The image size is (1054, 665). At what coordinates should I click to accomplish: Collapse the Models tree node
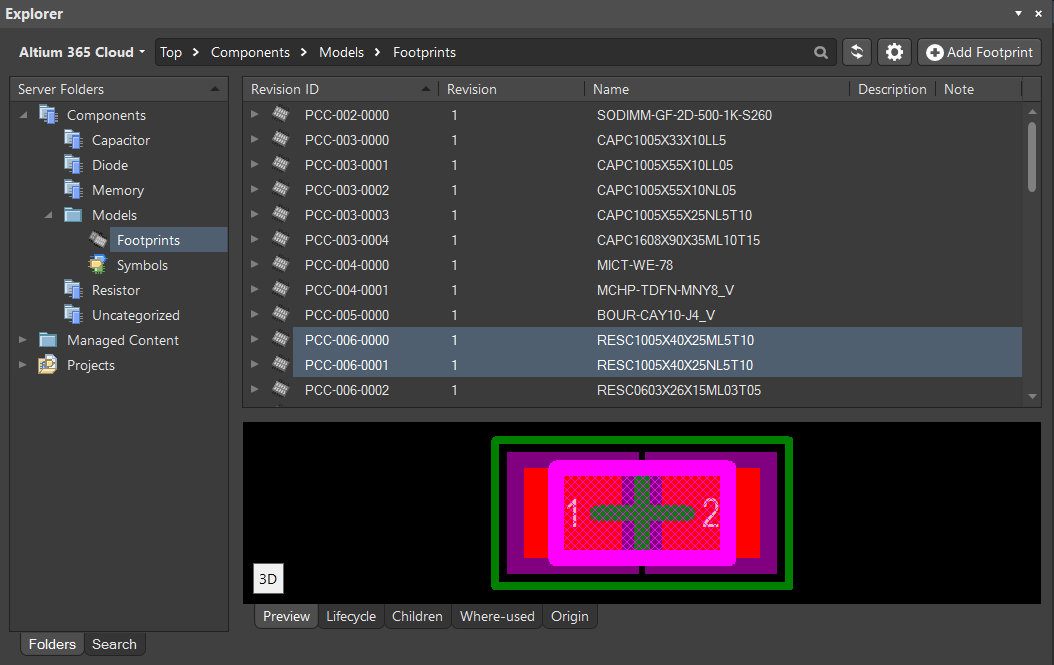pyautogui.click(x=48, y=215)
